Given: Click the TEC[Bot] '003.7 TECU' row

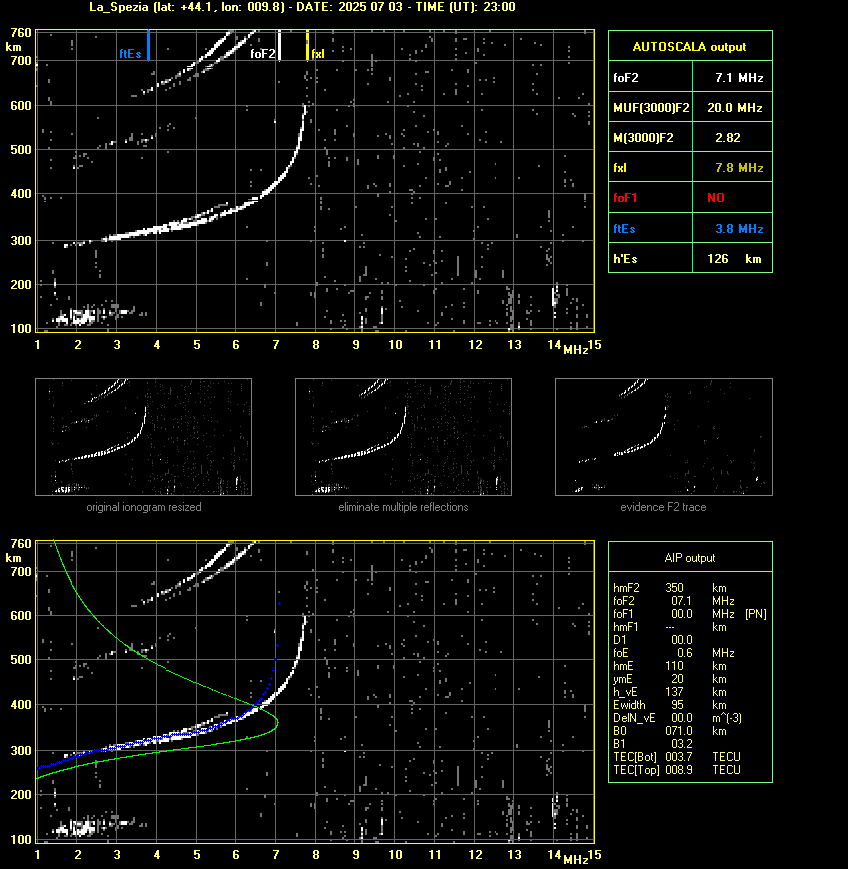Looking at the screenshot, I should tap(677, 756).
